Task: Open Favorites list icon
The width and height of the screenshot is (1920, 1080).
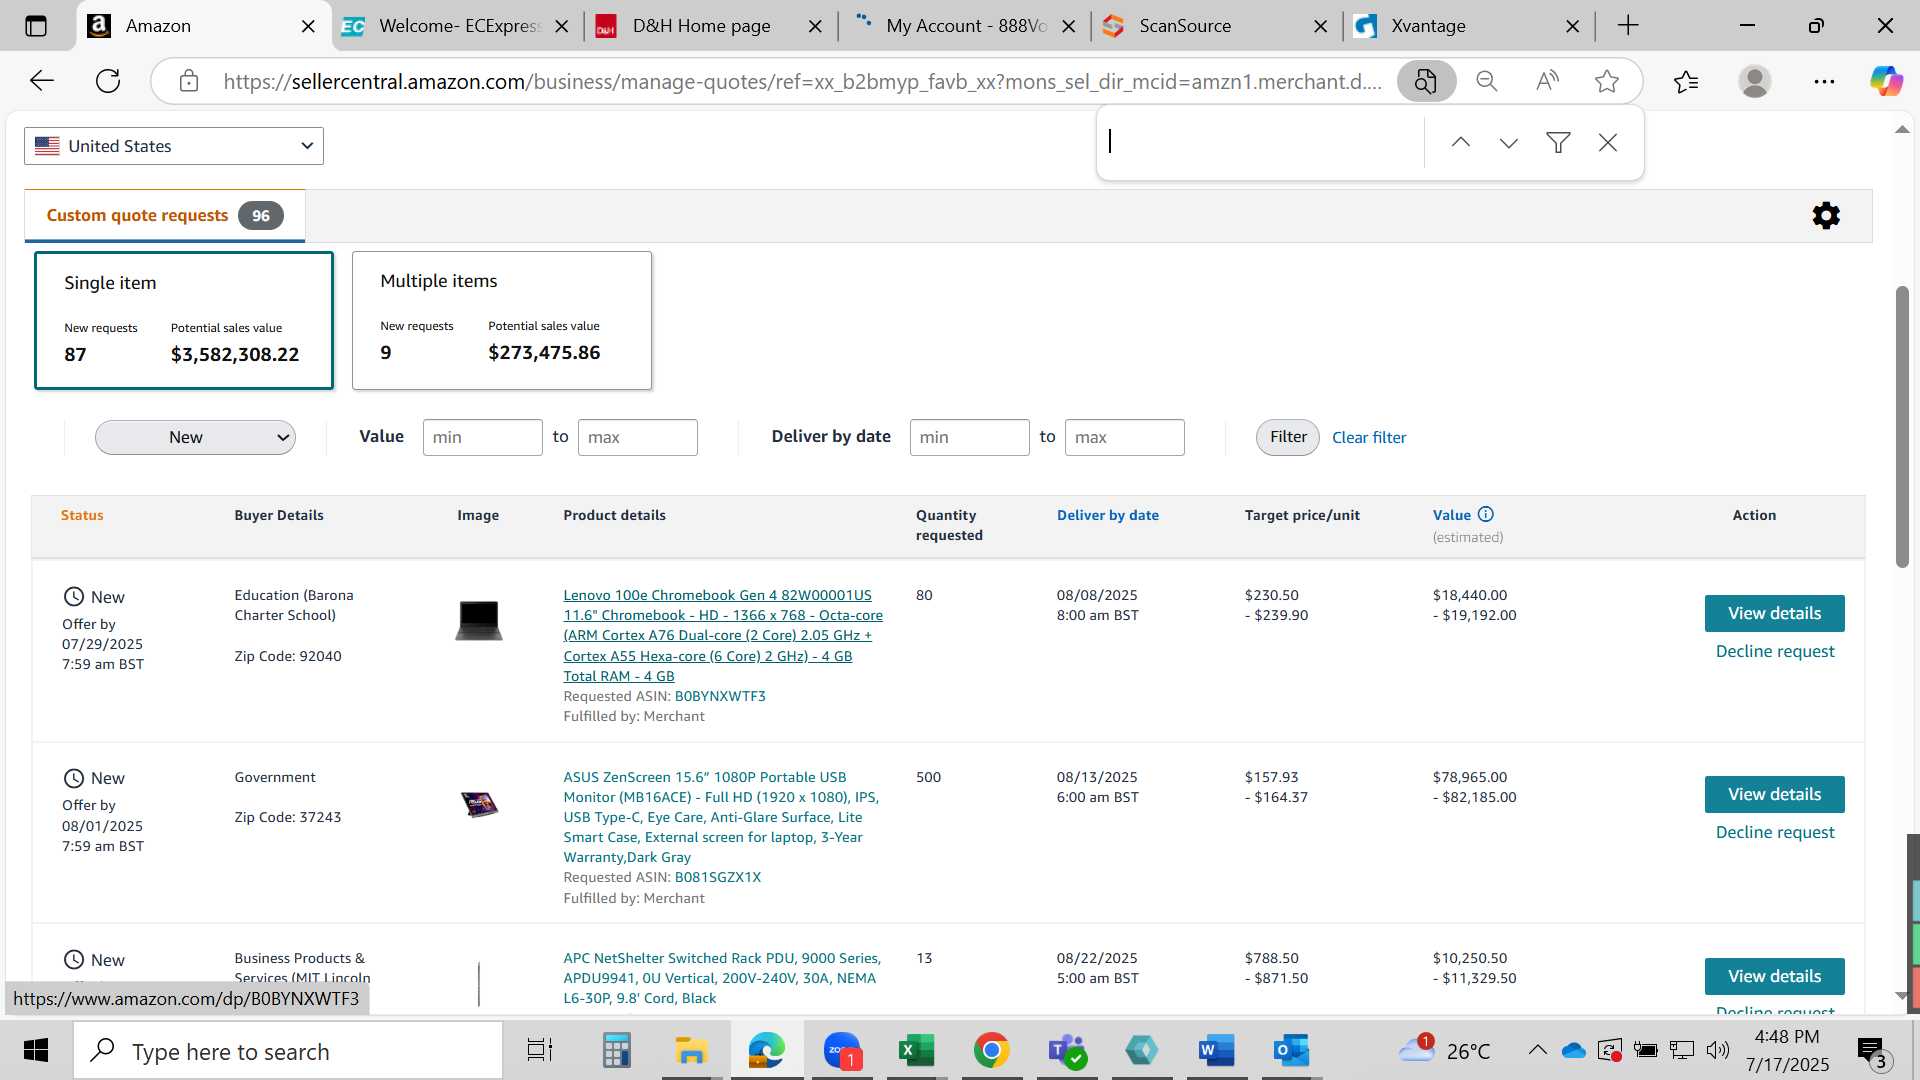Action: pos(1686,81)
